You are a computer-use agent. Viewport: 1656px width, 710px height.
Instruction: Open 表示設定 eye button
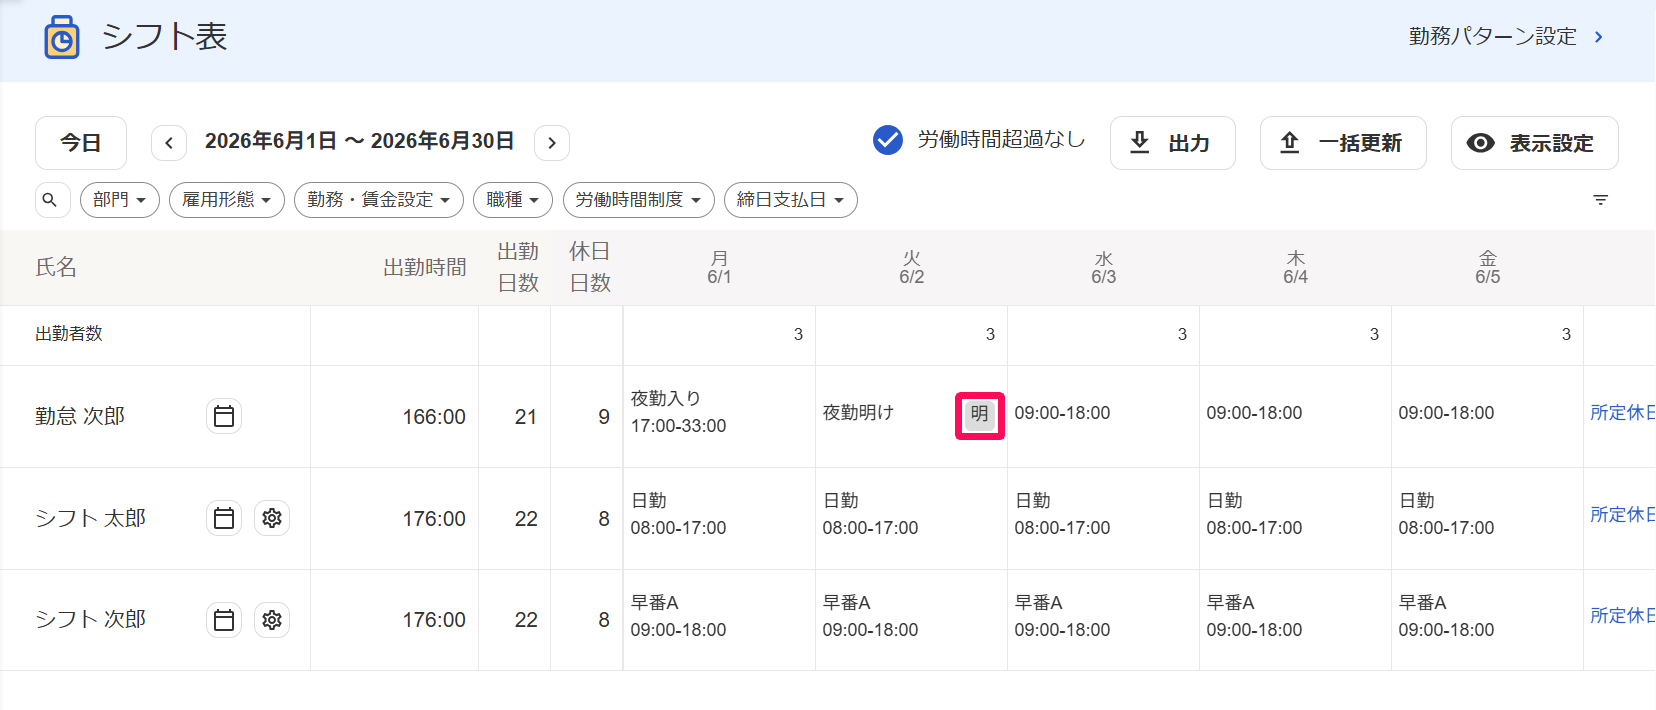tap(1535, 143)
